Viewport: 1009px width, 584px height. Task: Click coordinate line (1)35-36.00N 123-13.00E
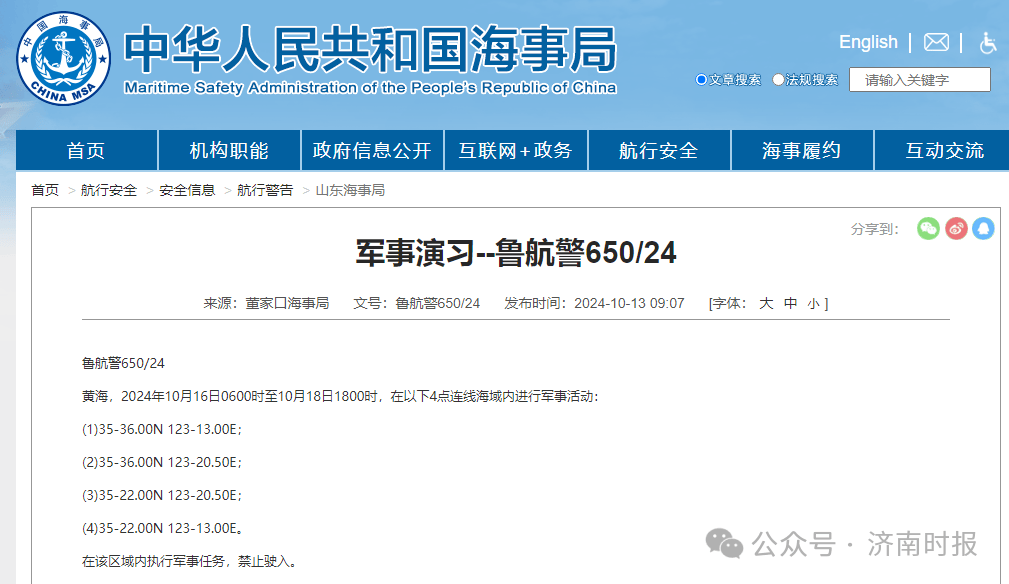click(x=162, y=429)
